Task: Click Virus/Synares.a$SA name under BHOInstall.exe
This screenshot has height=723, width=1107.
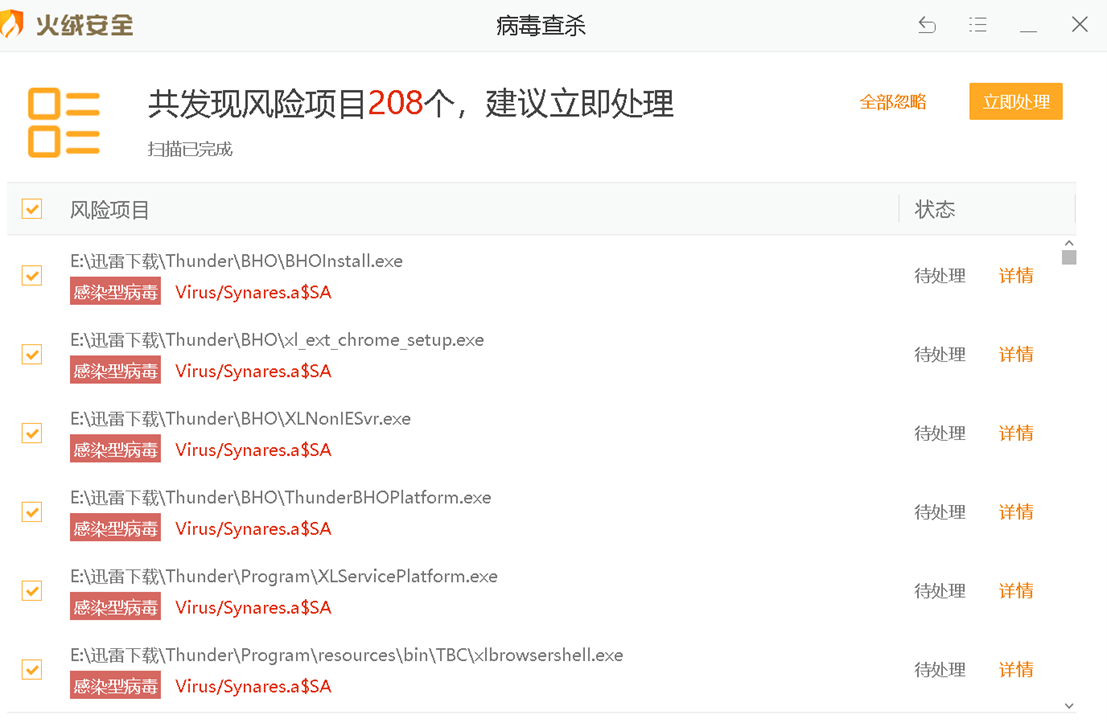Action: [x=253, y=292]
